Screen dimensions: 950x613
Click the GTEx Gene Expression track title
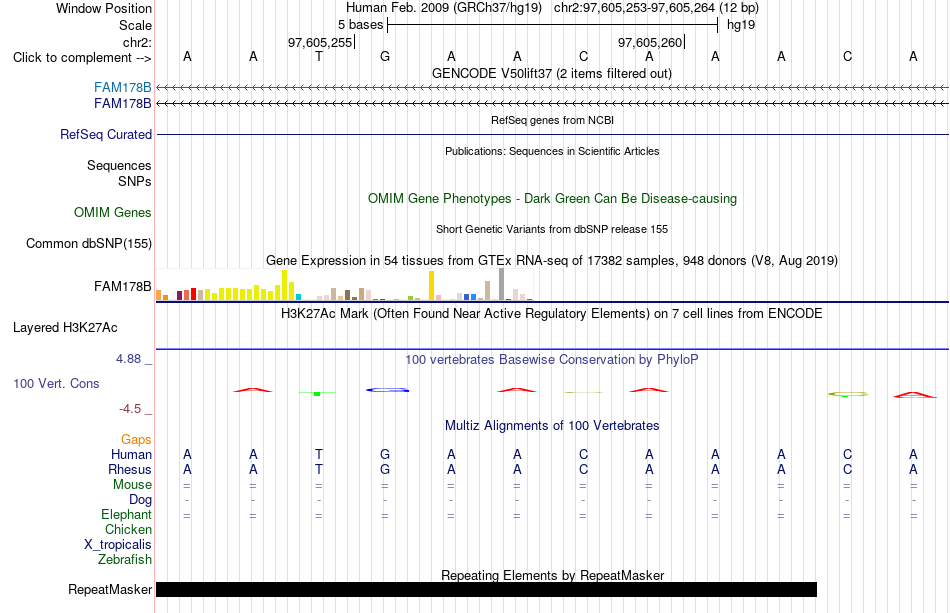click(x=552, y=260)
